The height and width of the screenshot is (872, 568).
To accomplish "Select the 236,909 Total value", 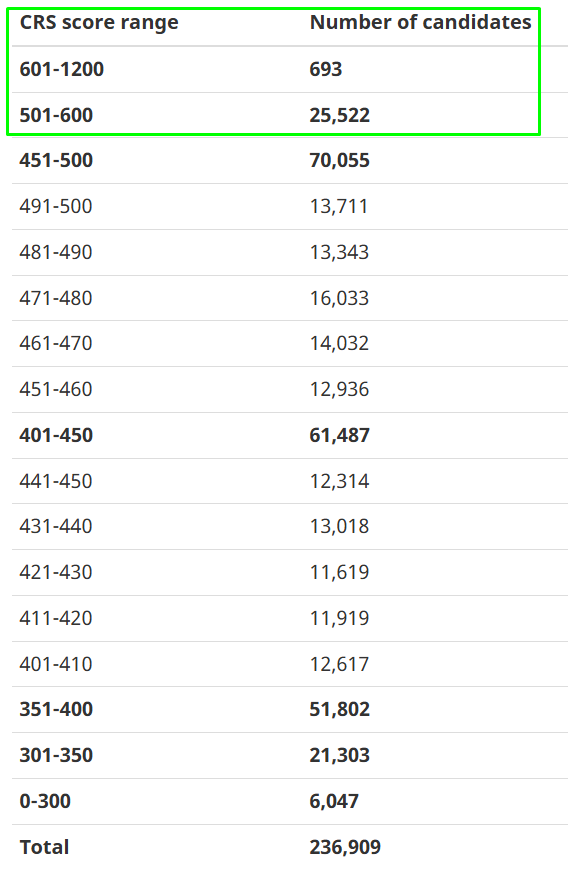I will [345, 848].
